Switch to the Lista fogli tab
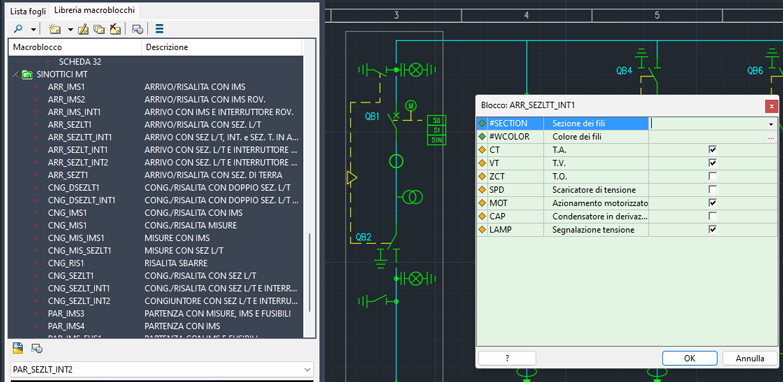 pyautogui.click(x=29, y=10)
